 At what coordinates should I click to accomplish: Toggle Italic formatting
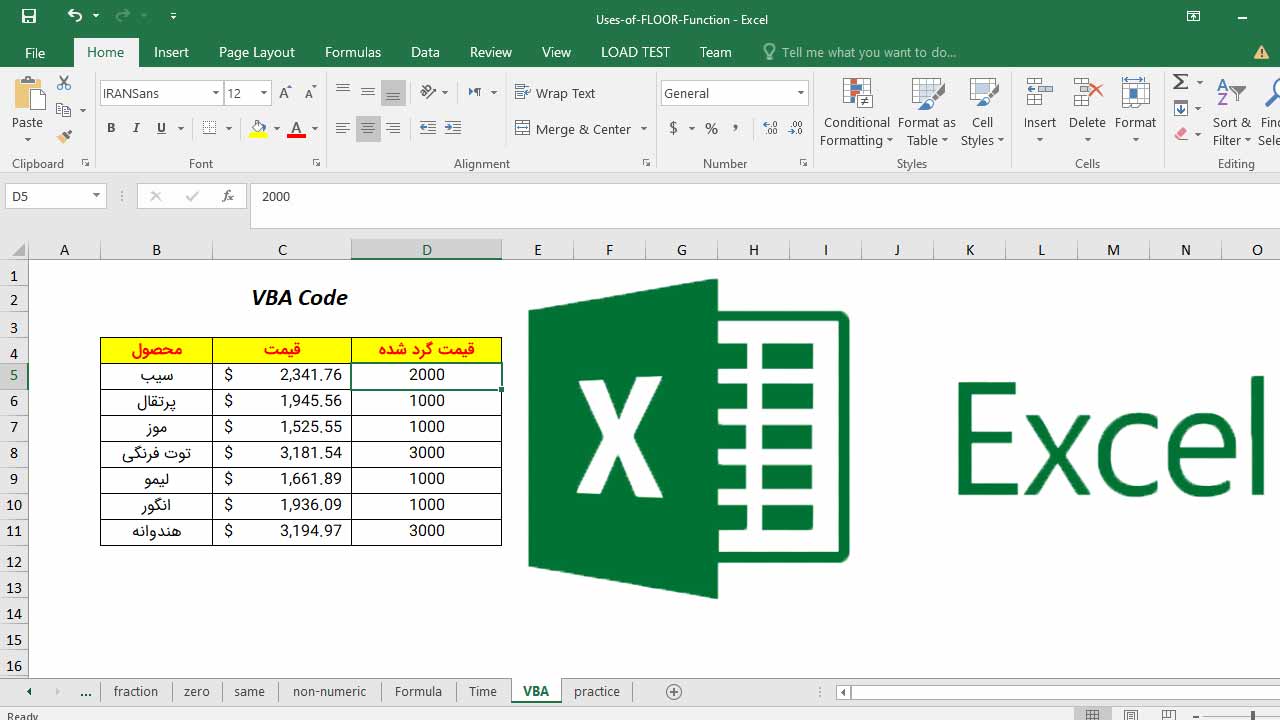coord(136,128)
